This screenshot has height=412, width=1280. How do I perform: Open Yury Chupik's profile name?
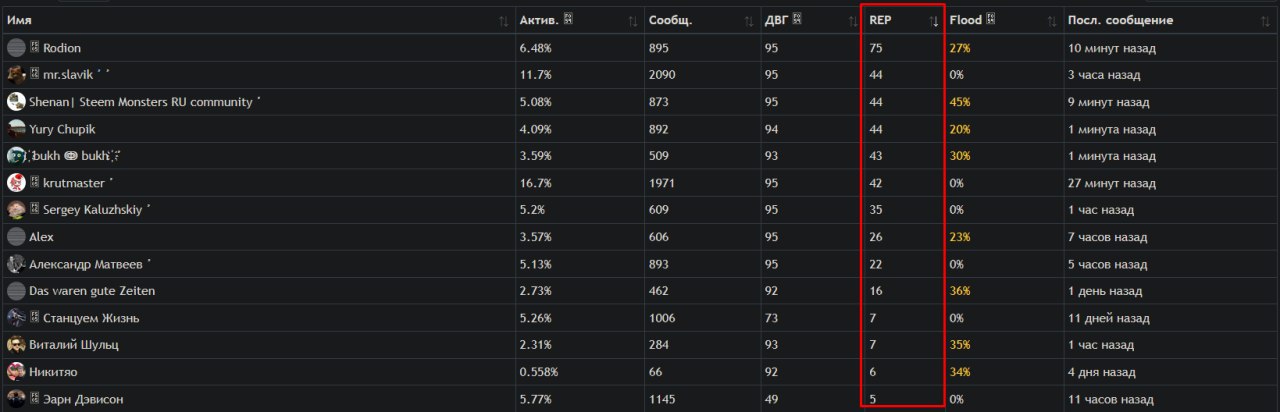click(x=62, y=129)
